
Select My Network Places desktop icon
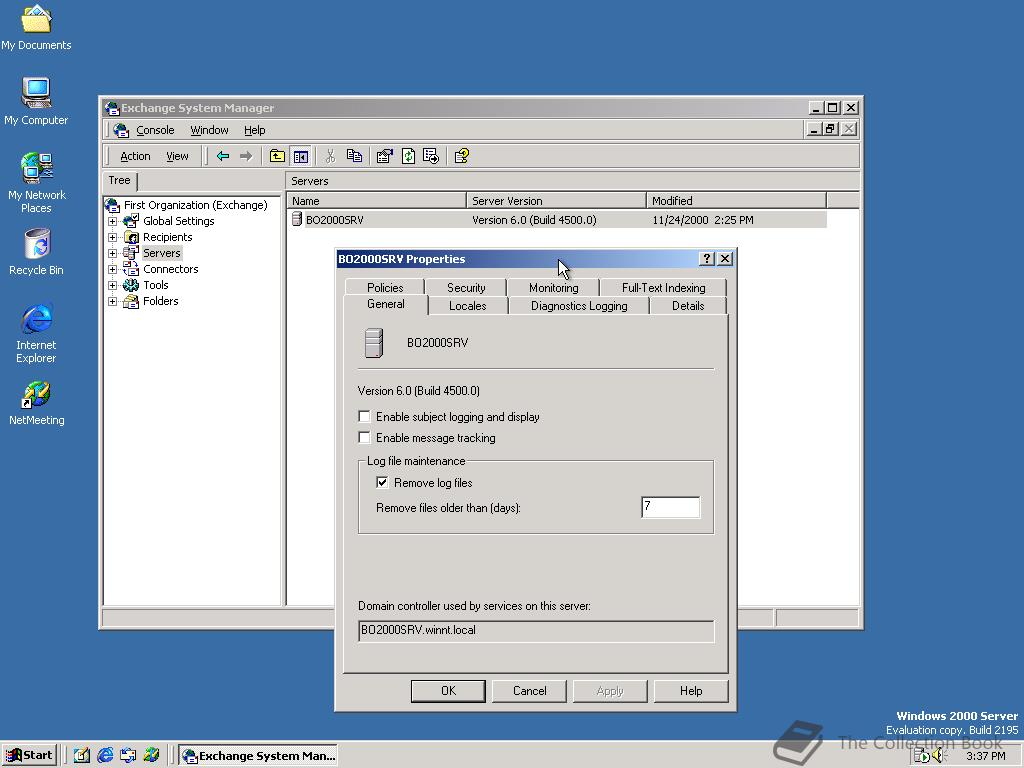(36, 183)
